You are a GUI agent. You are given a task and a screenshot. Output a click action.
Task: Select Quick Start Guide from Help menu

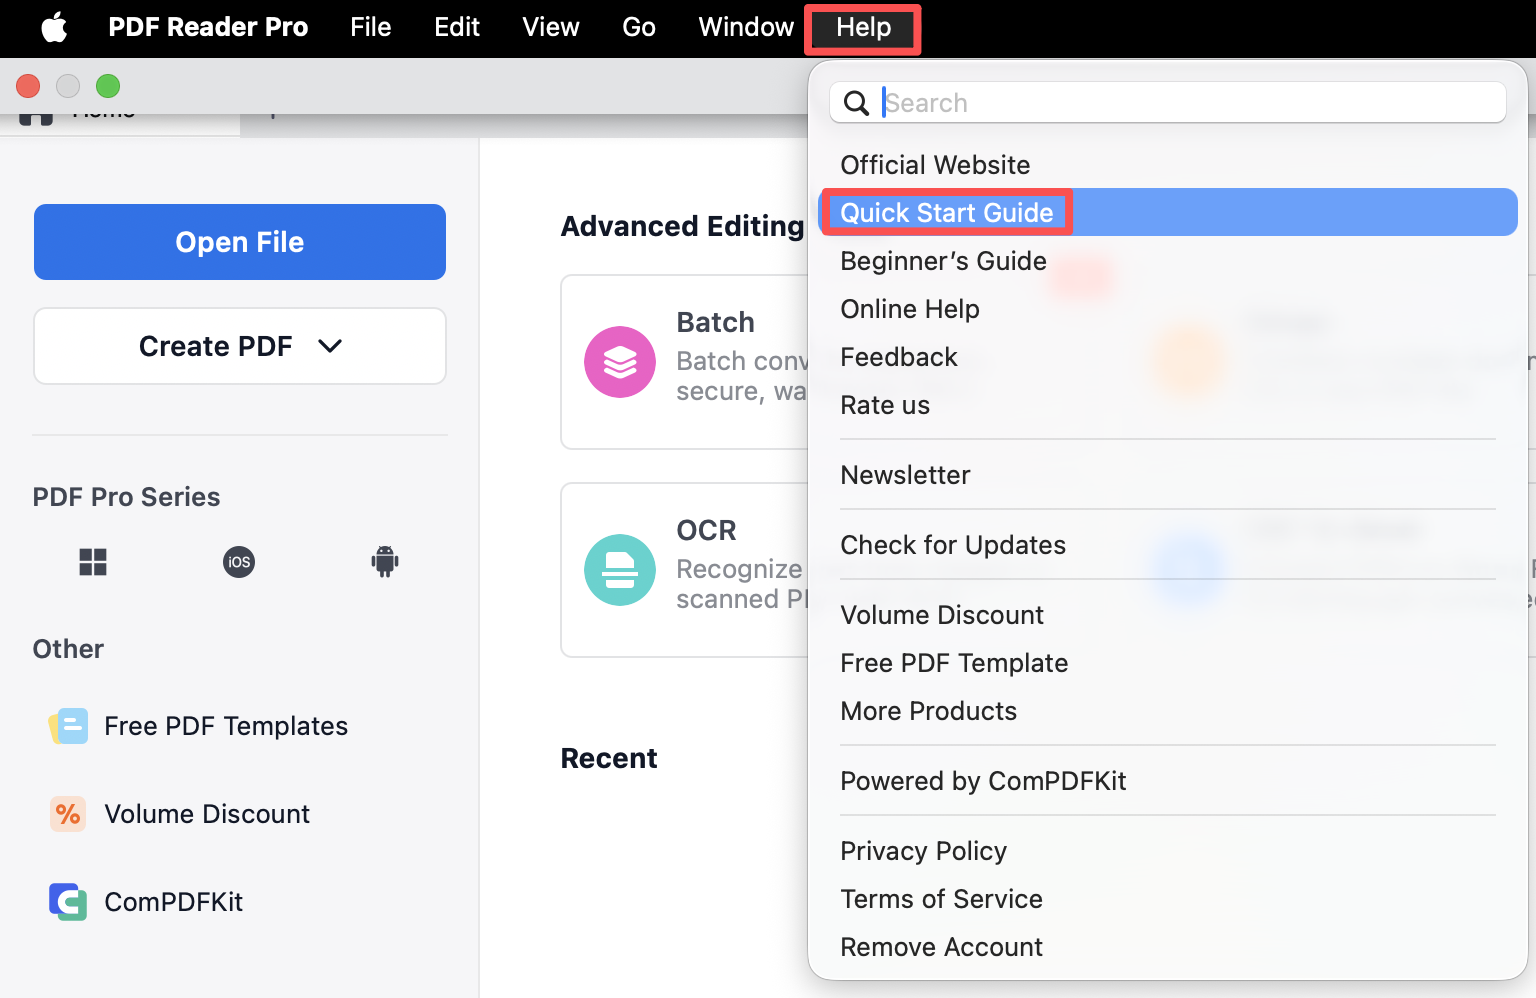click(947, 213)
